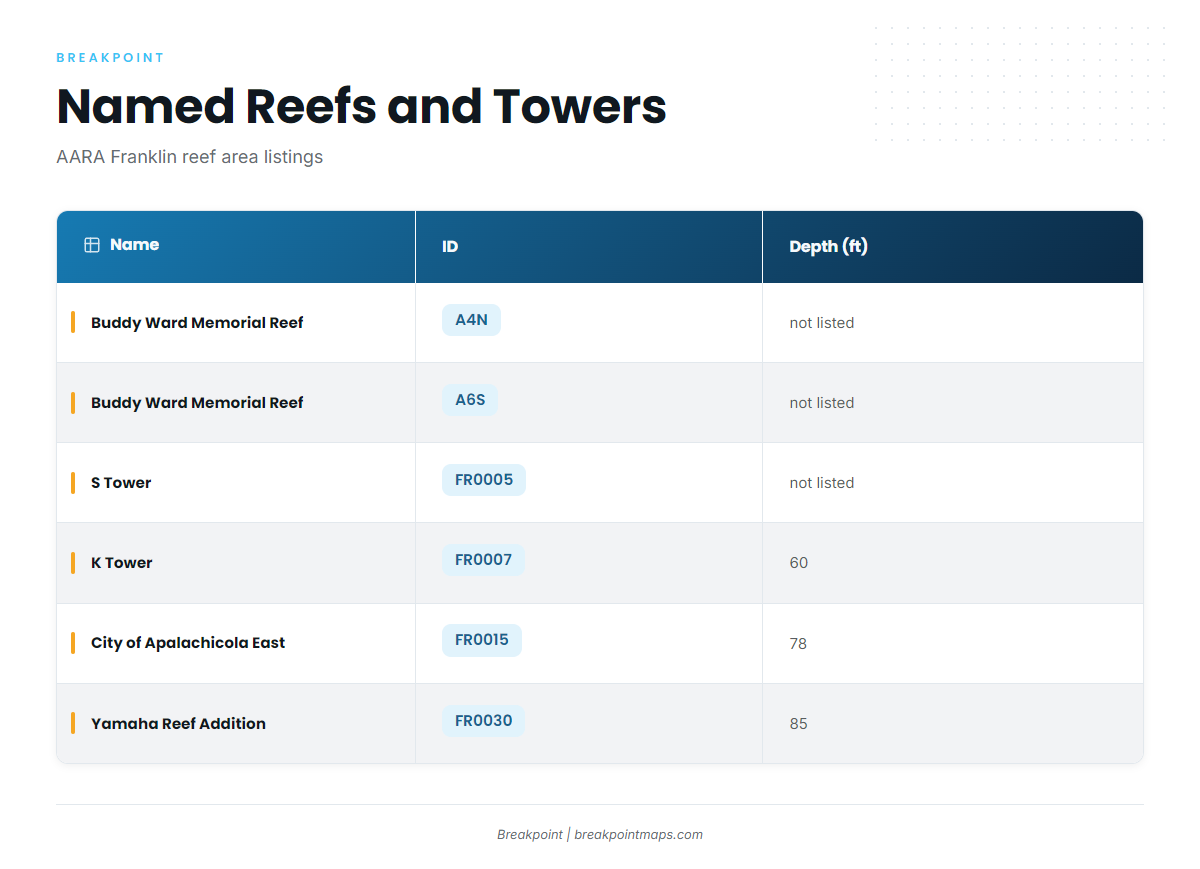Click 'not listed' depth in S Tower row

[x=822, y=483]
